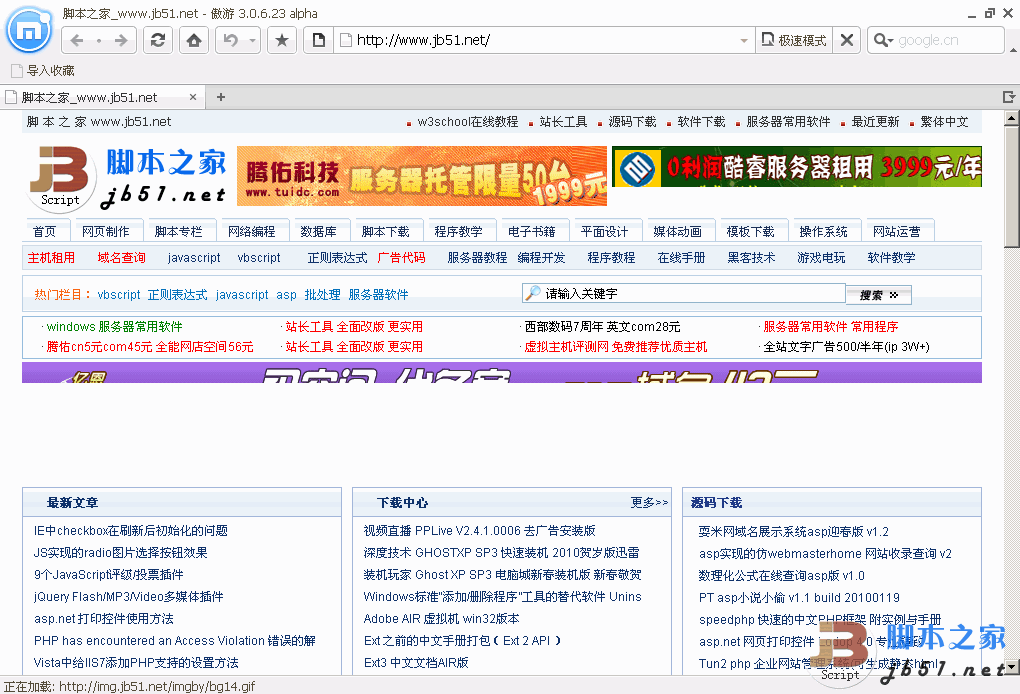1020x694 pixels.
Task: Click the 腾佑科技 server hosting banner
Action: click(x=422, y=176)
